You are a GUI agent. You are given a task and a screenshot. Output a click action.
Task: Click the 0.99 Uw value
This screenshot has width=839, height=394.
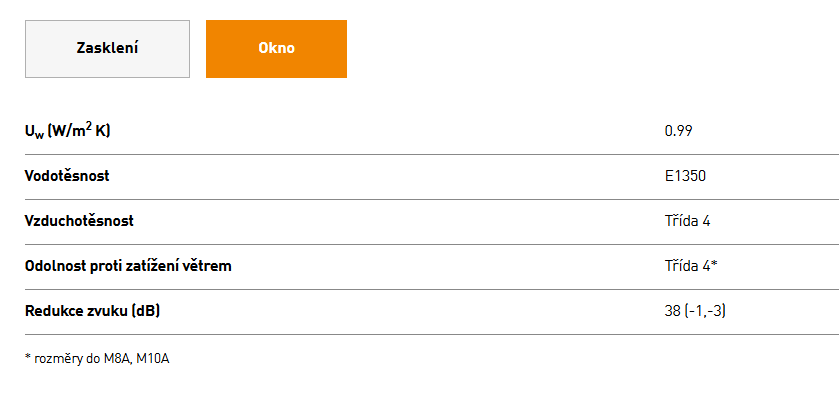678,131
